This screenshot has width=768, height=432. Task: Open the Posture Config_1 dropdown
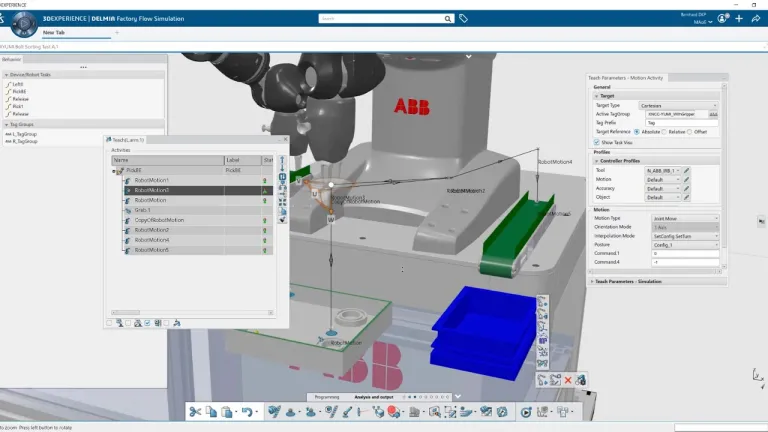click(x=685, y=245)
